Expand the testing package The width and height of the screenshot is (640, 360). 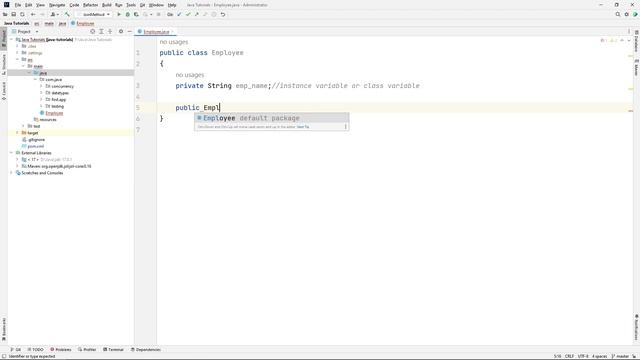[x=41, y=106]
